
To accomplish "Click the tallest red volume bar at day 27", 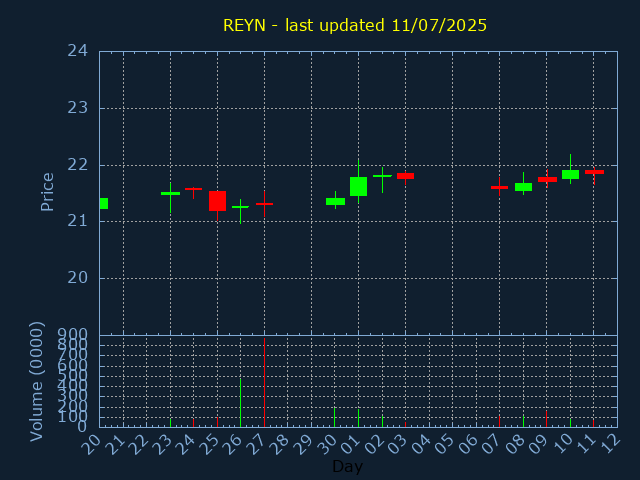I will (264, 382).
